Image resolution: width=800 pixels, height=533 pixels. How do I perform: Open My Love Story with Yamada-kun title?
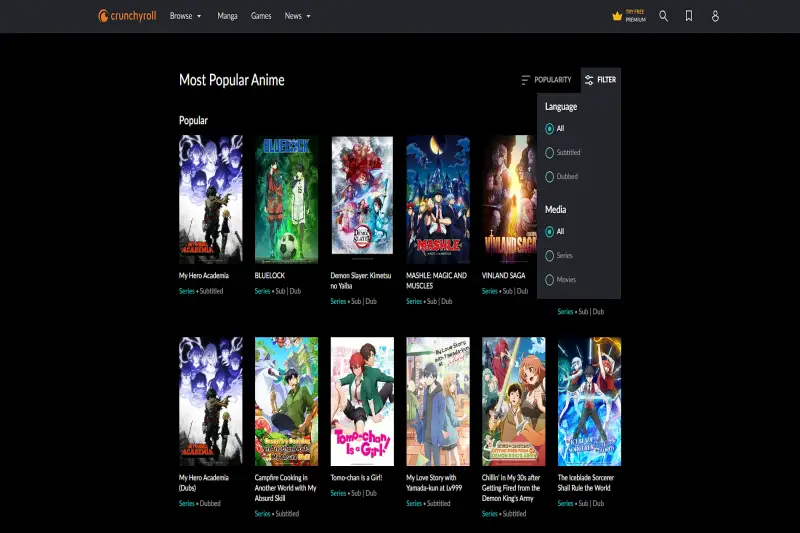(x=434, y=483)
